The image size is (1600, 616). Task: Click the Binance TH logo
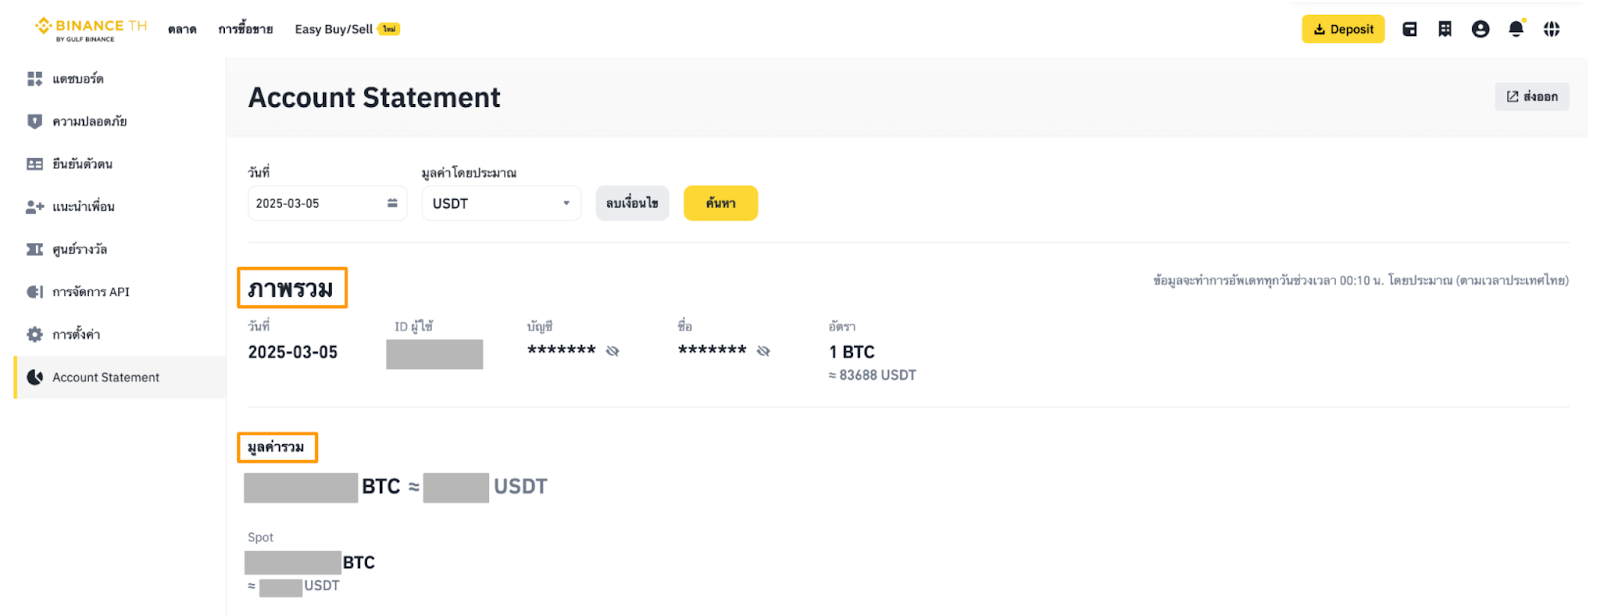point(90,29)
